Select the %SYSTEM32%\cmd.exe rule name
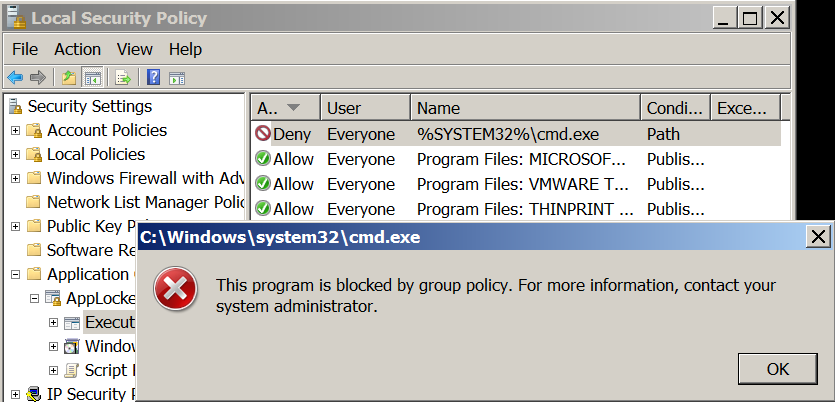The image size is (835, 402). coord(507,134)
